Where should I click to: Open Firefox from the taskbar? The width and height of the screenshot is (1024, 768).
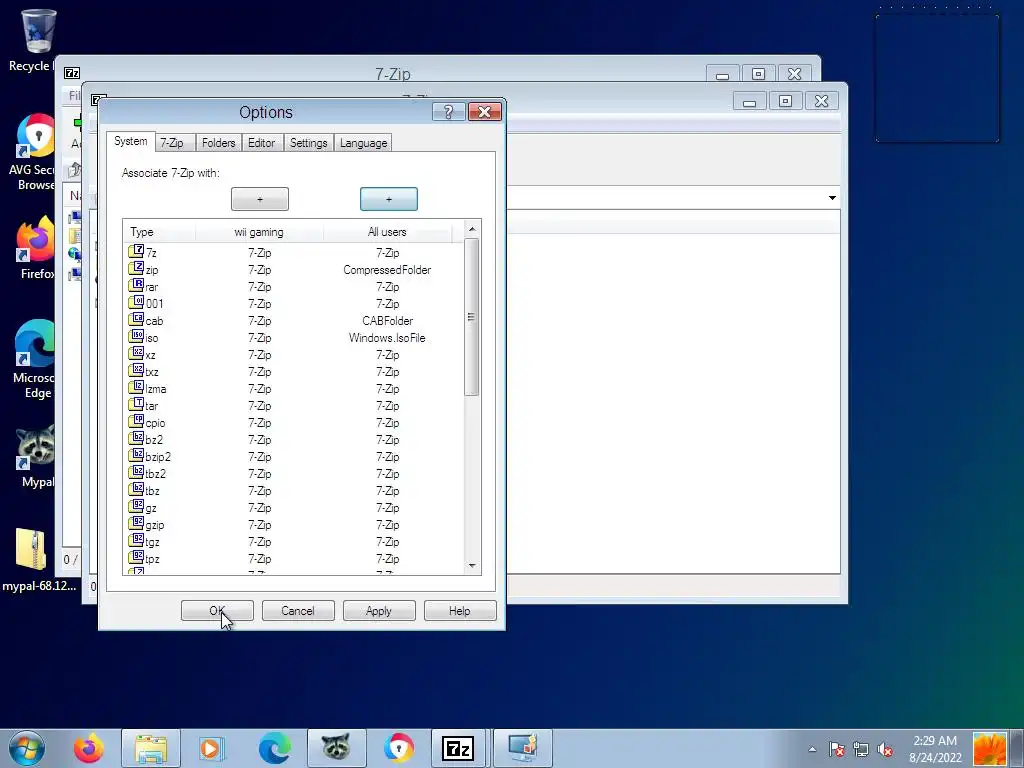click(x=89, y=748)
